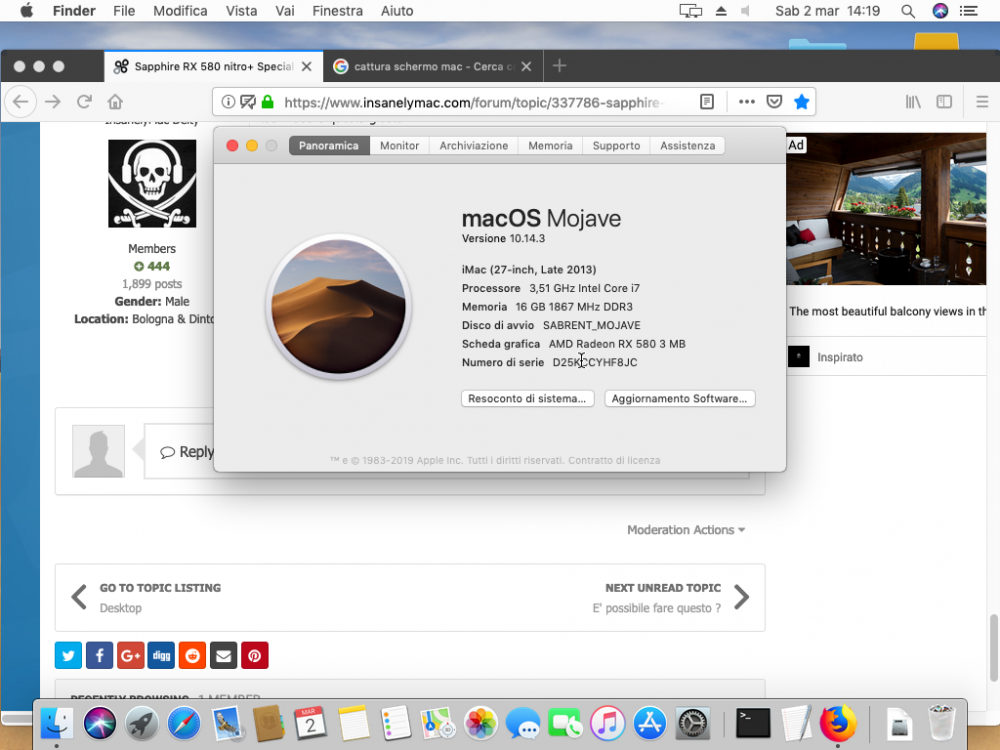Open System Preferences from the Dock
The width and height of the screenshot is (1000, 750).
click(692, 724)
